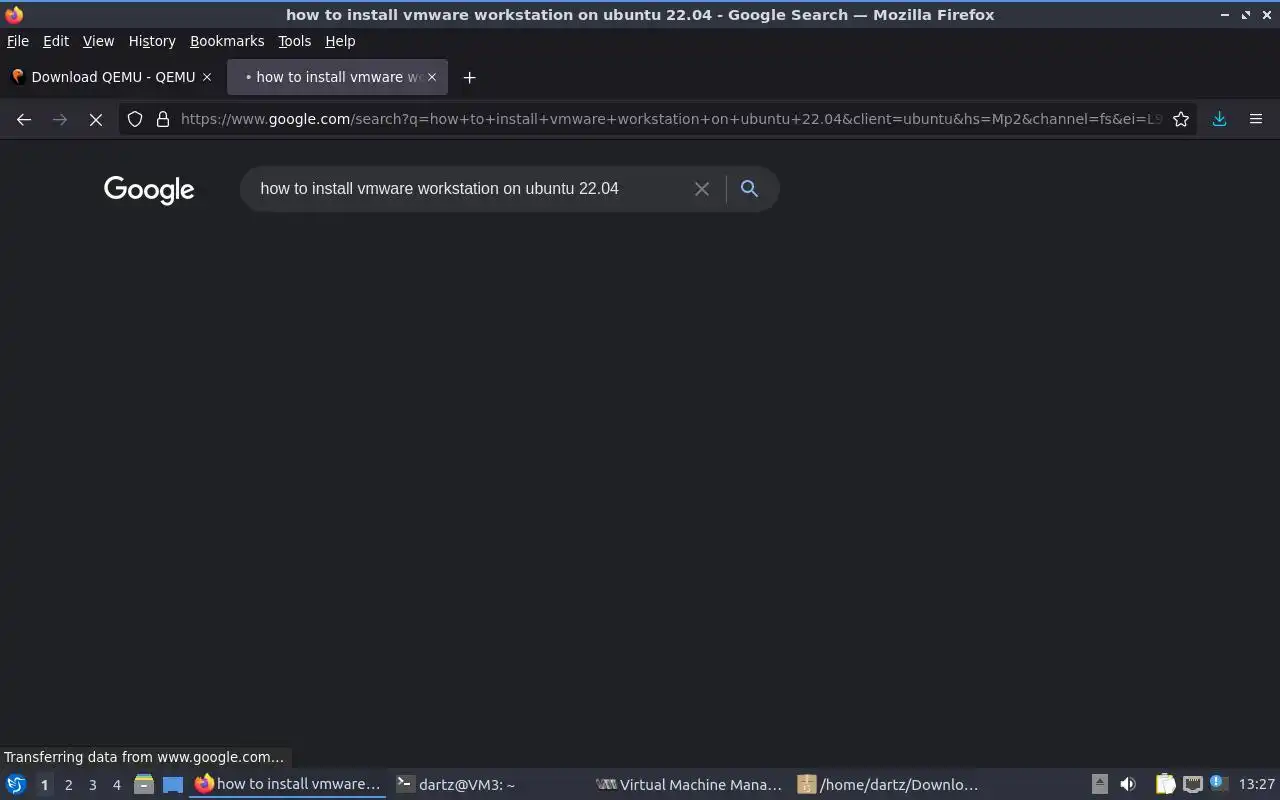Click the back navigation arrow

pos(24,119)
